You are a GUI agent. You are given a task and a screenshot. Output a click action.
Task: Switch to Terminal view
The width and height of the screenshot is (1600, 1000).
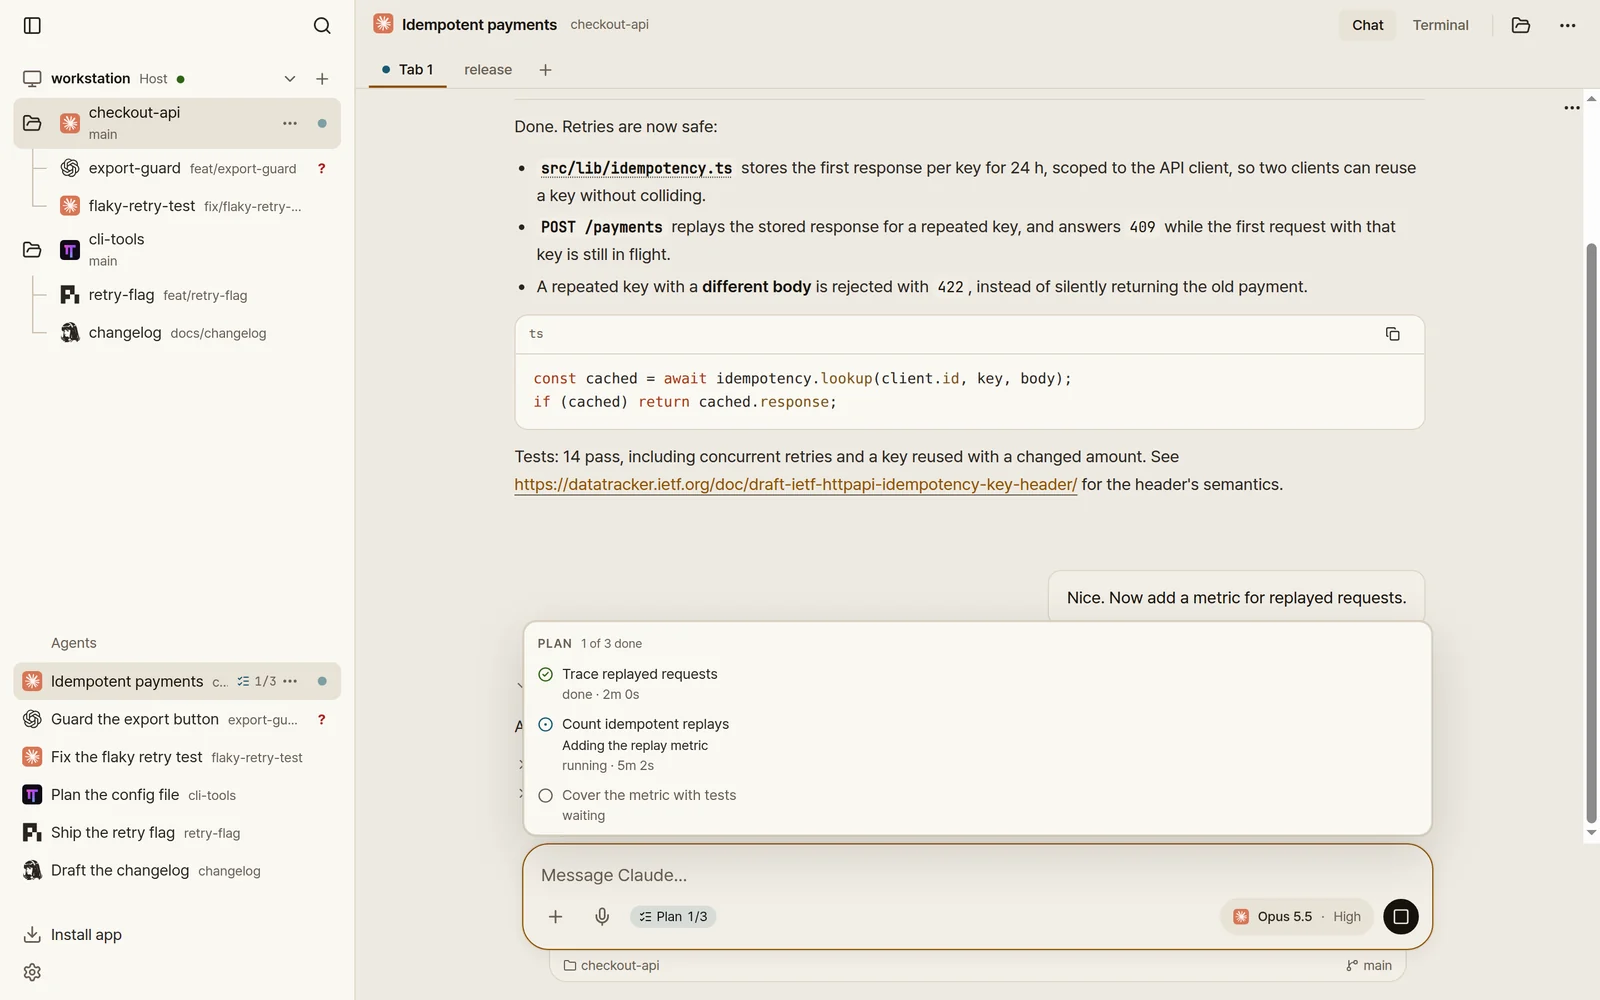(1440, 25)
